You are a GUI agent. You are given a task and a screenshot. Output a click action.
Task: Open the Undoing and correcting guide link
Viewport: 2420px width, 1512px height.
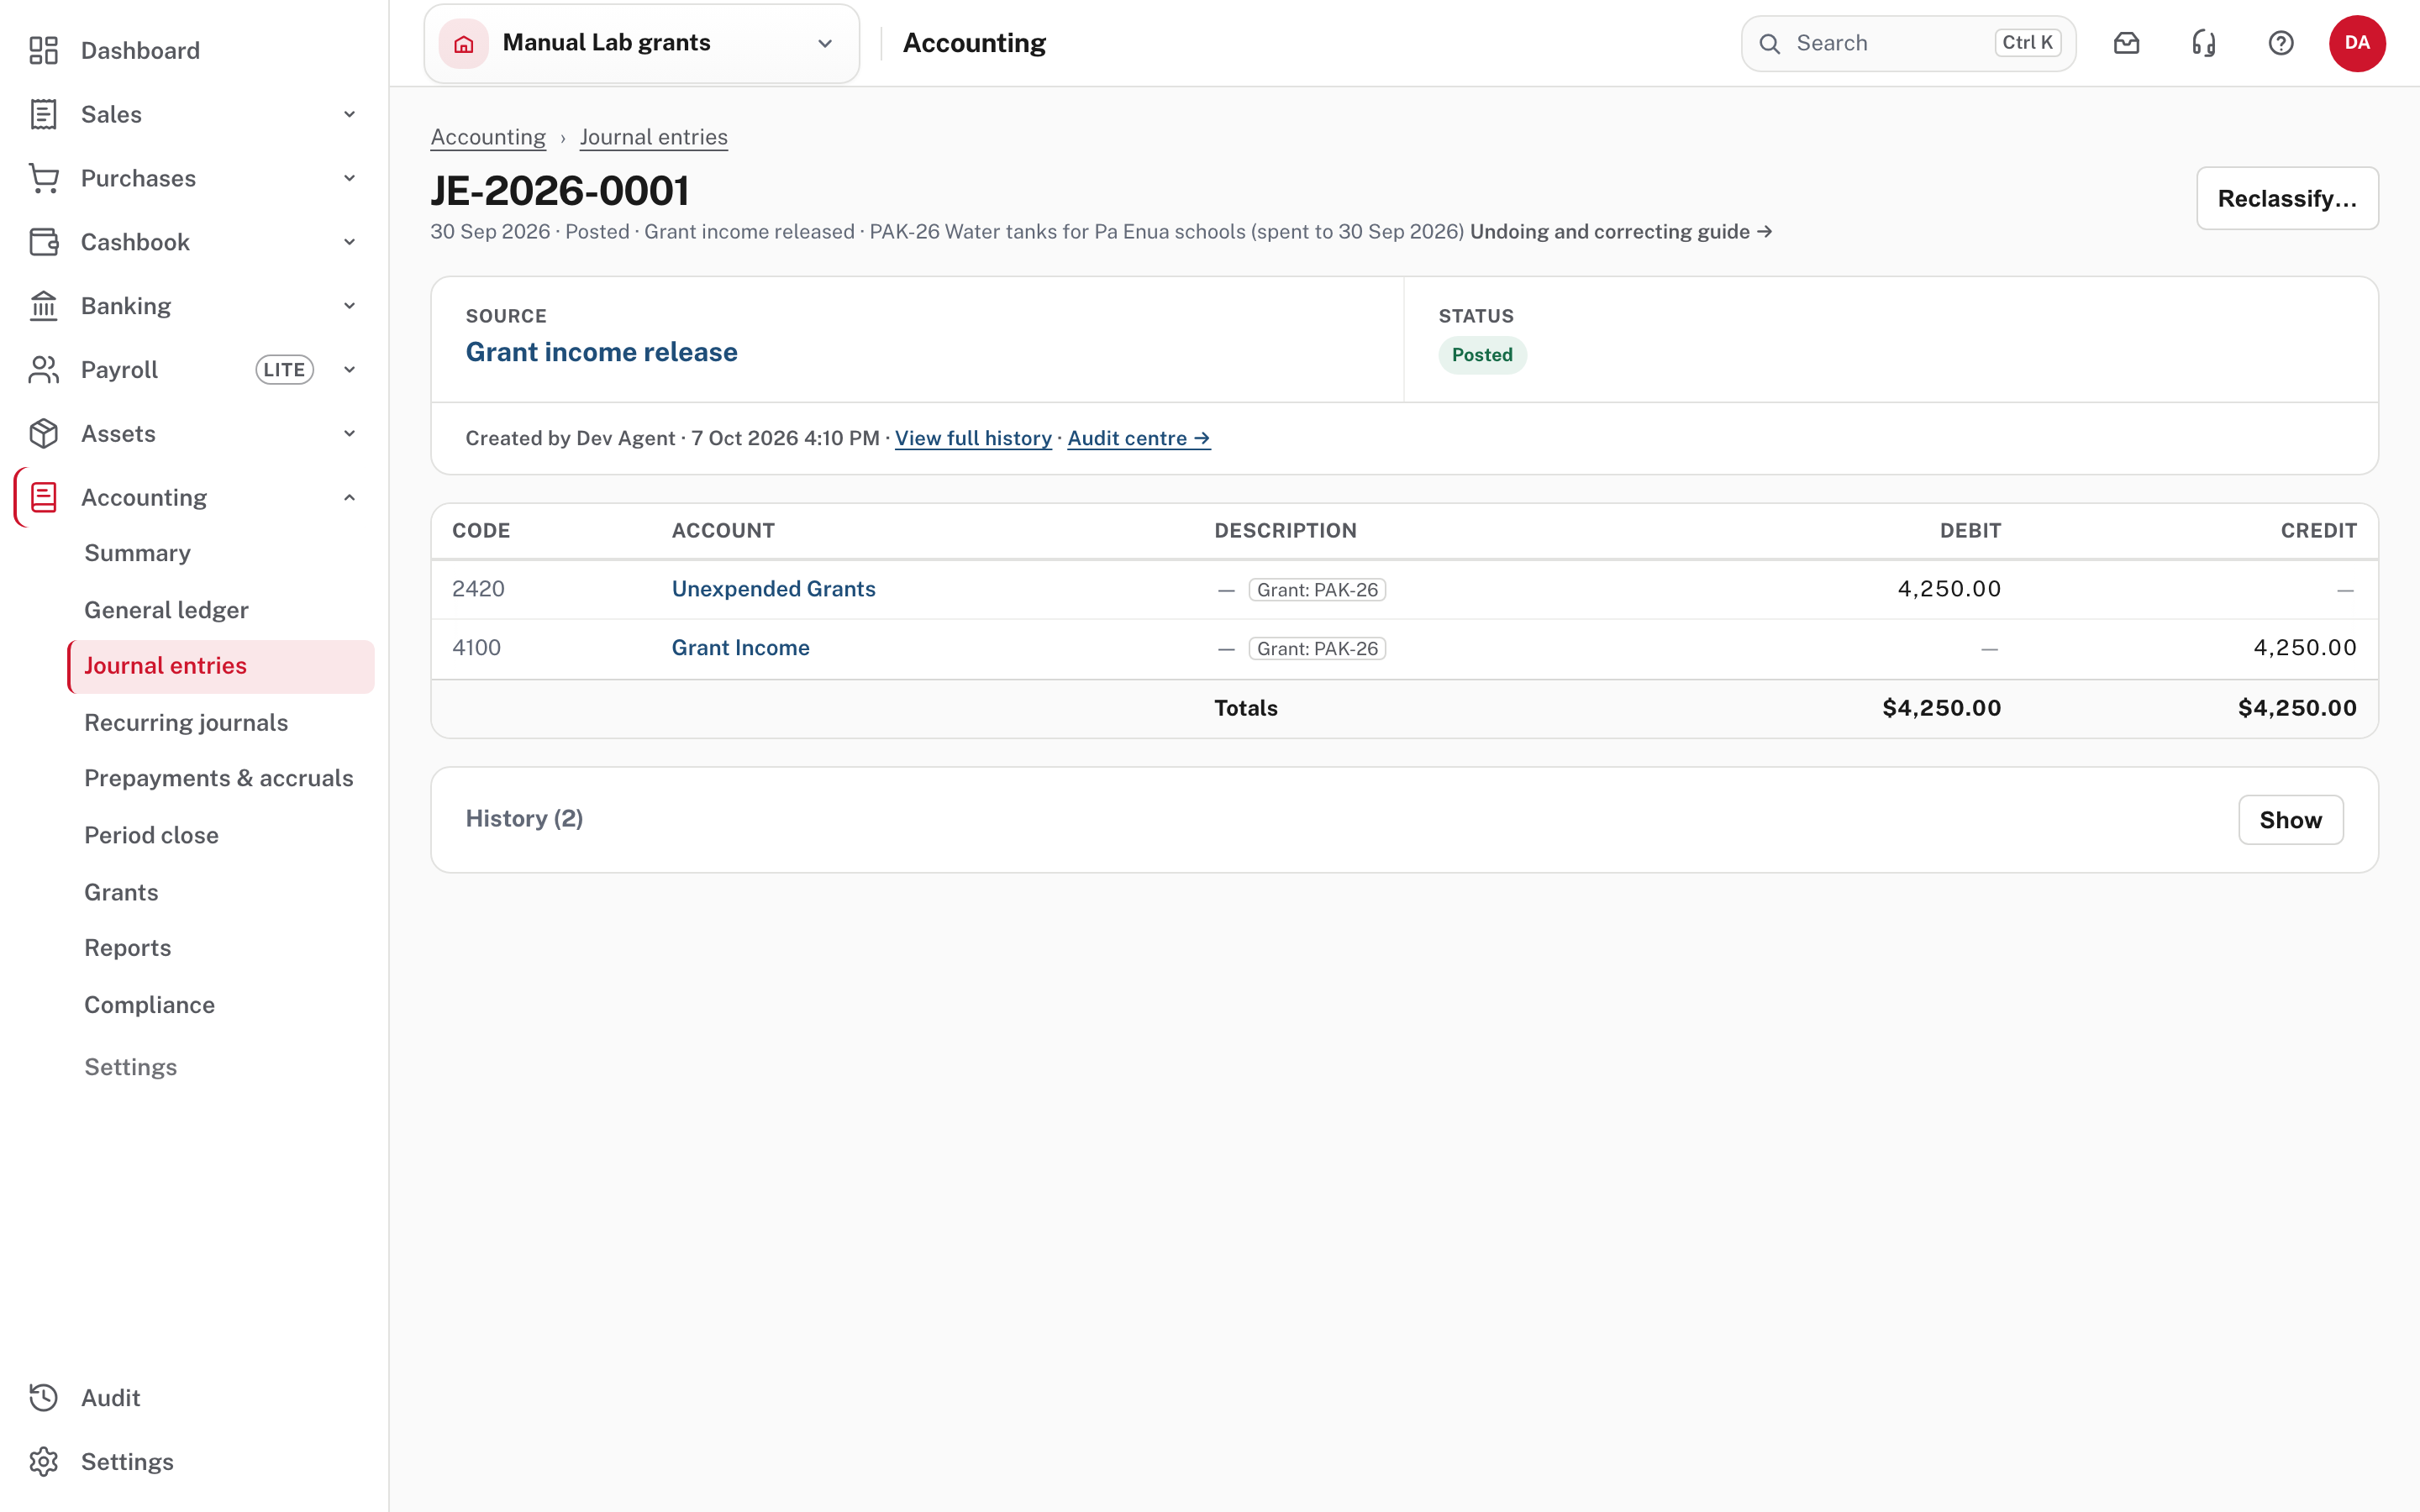[x=1621, y=232]
